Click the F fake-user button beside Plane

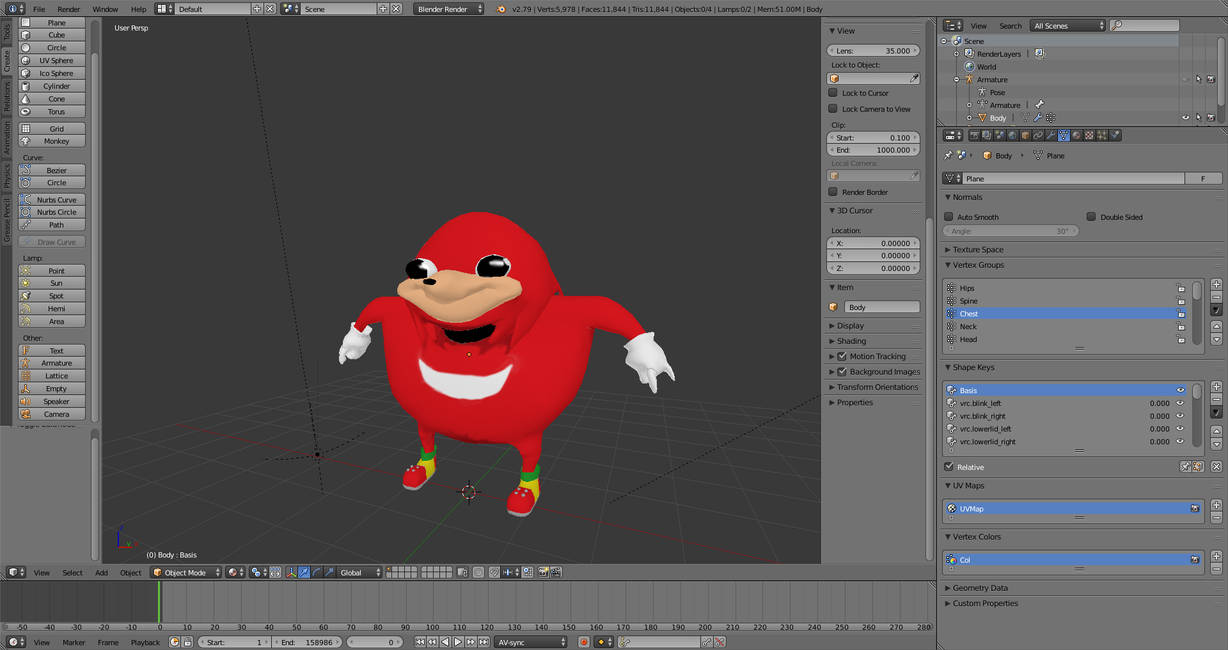[x=1203, y=179]
